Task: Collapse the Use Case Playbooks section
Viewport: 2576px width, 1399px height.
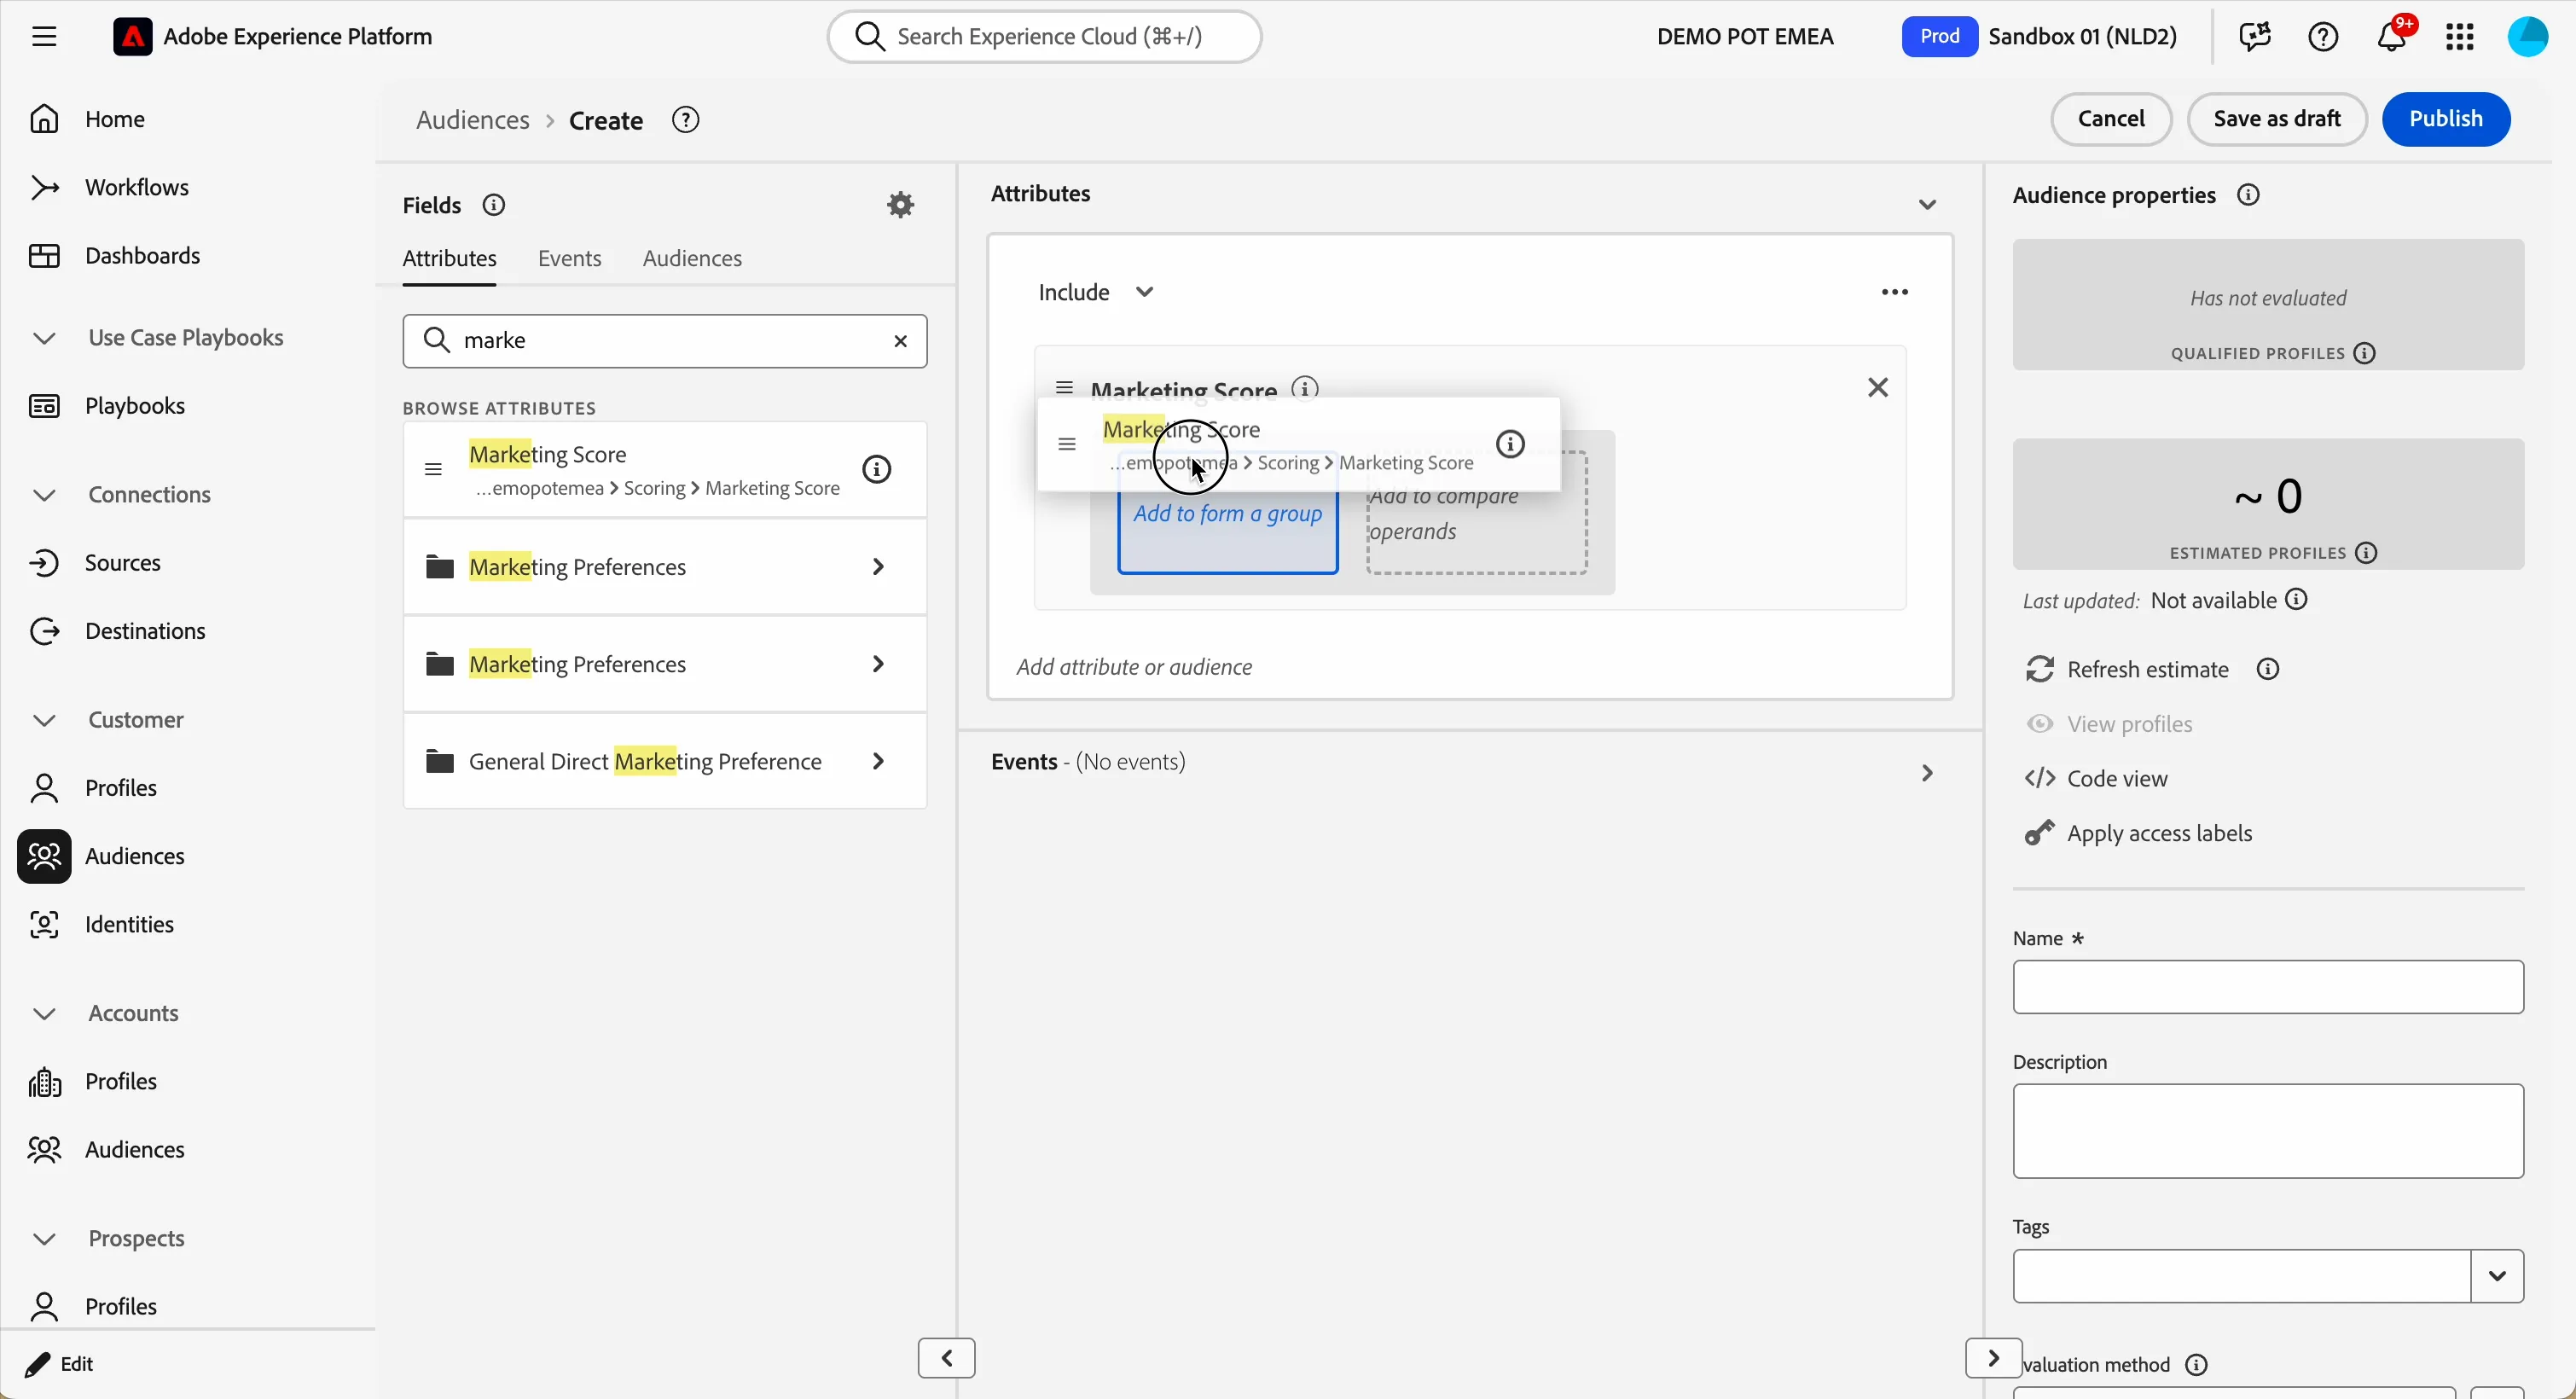Action: (x=44, y=339)
